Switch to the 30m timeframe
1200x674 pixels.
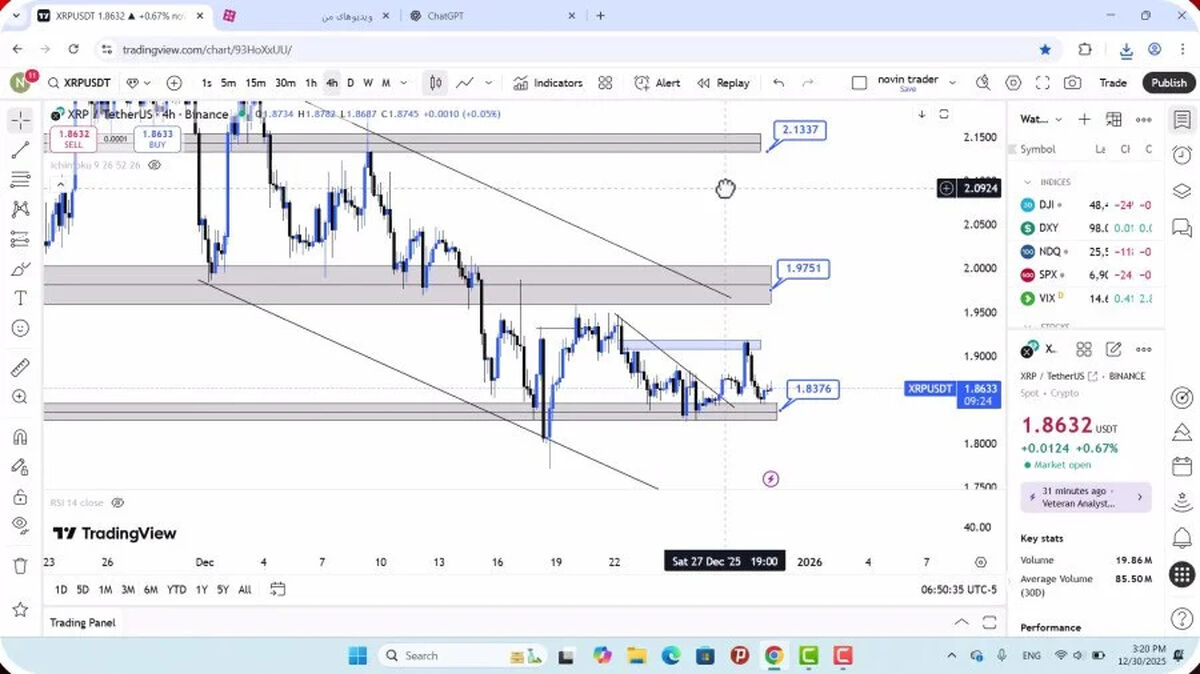point(285,83)
